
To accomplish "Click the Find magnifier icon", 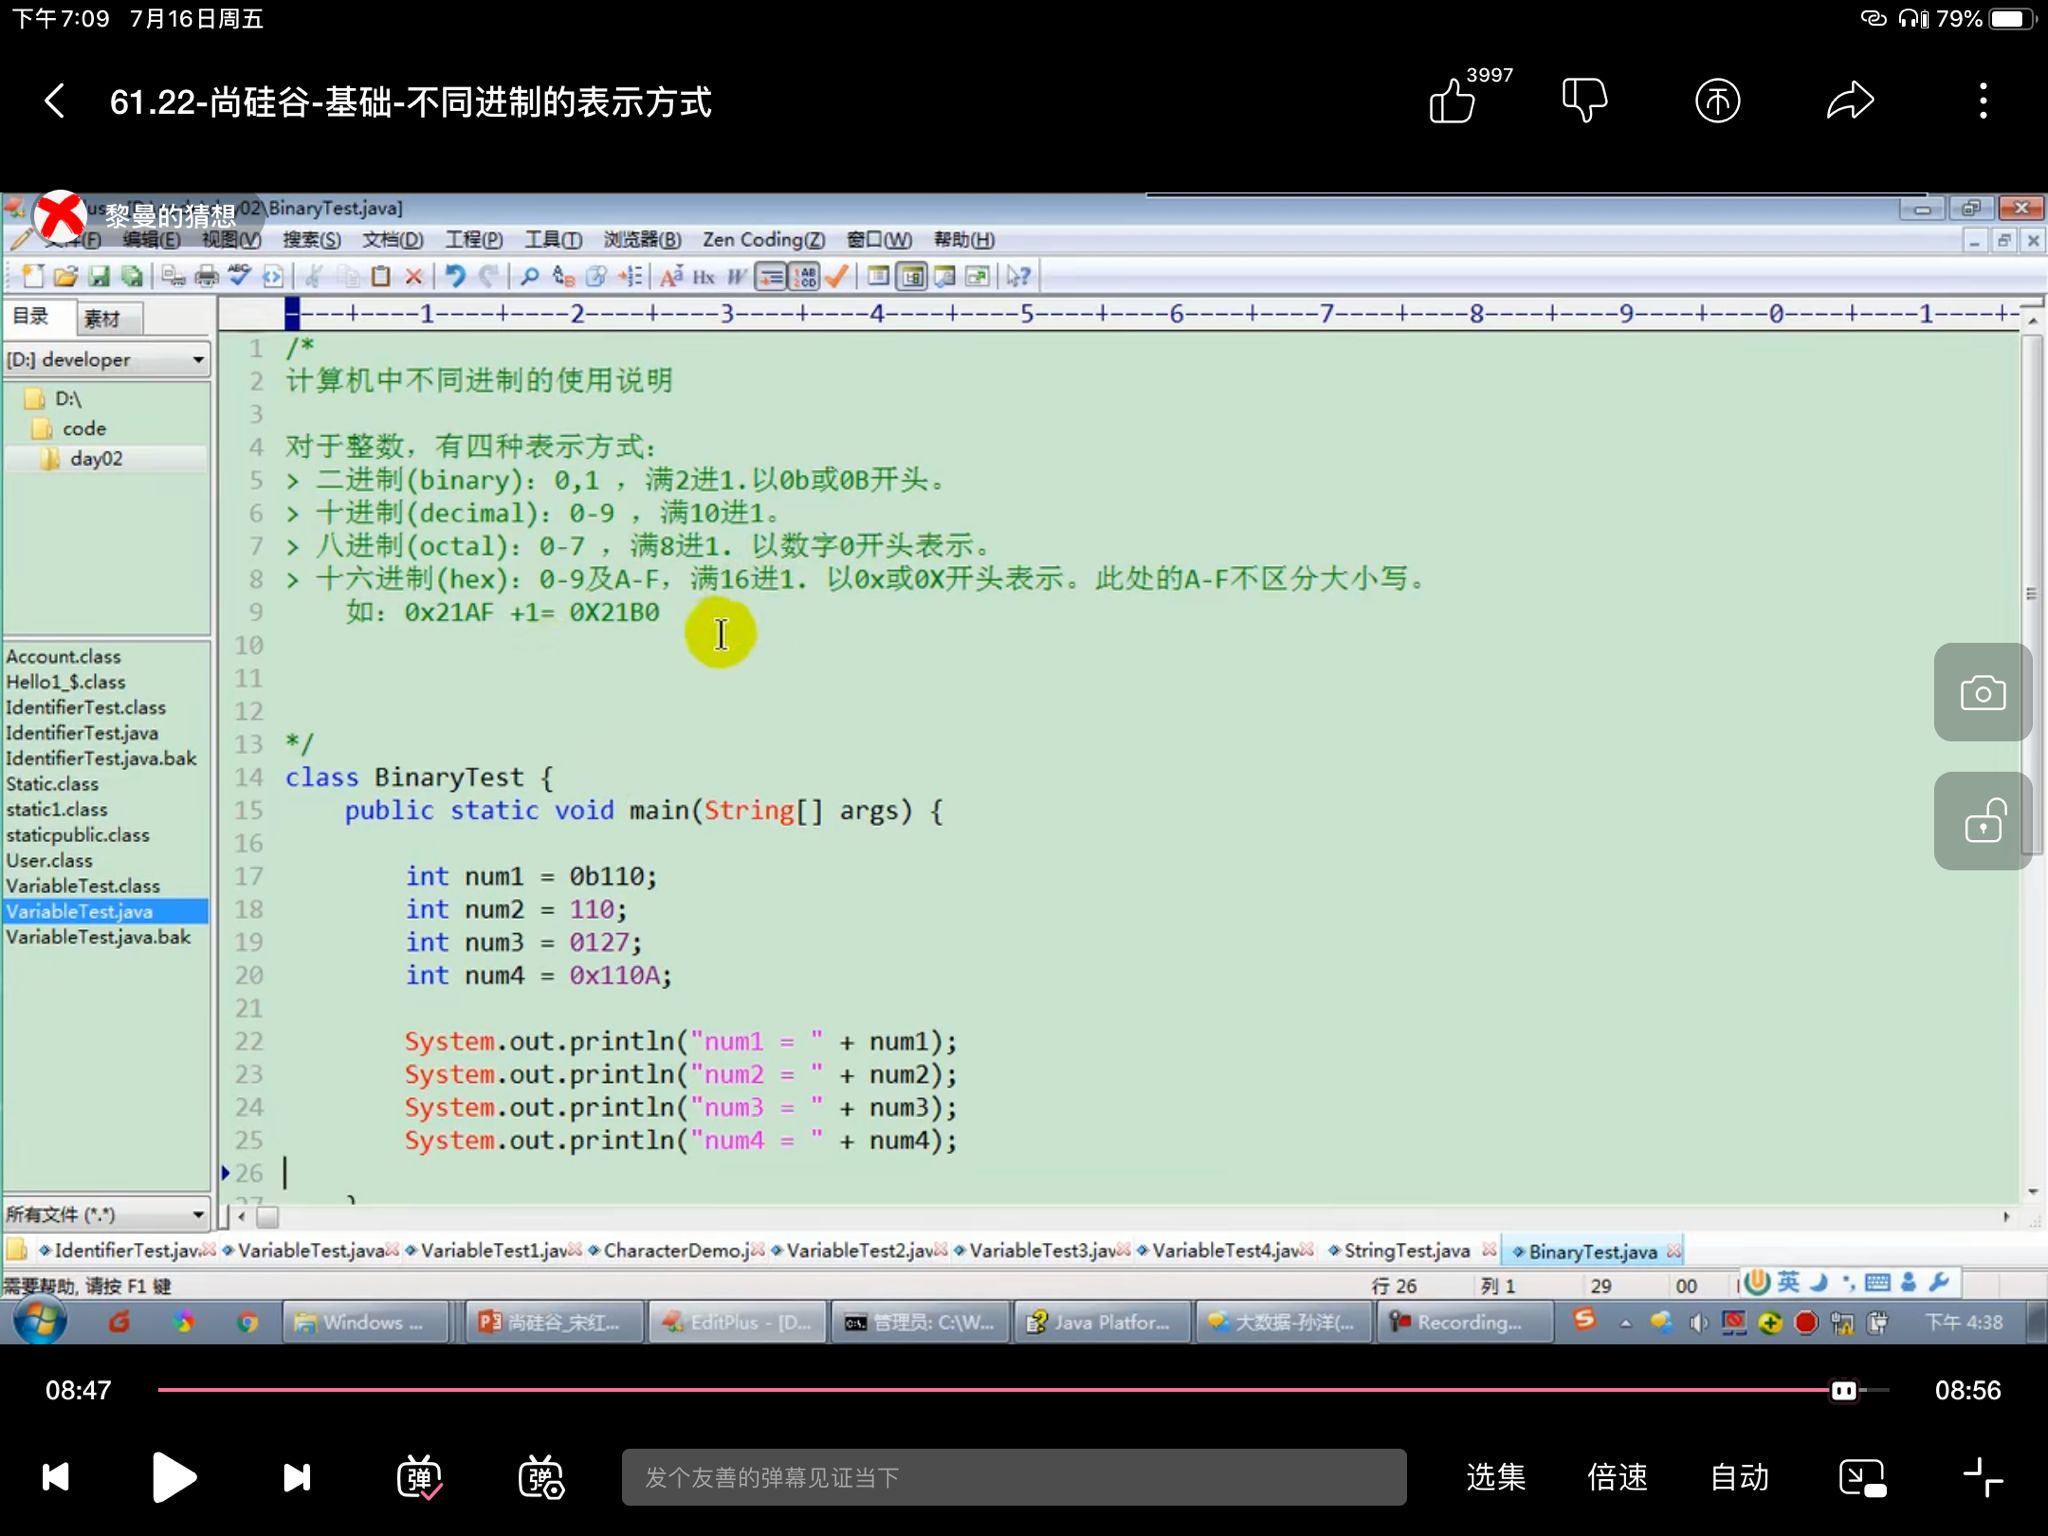I will point(530,277).
